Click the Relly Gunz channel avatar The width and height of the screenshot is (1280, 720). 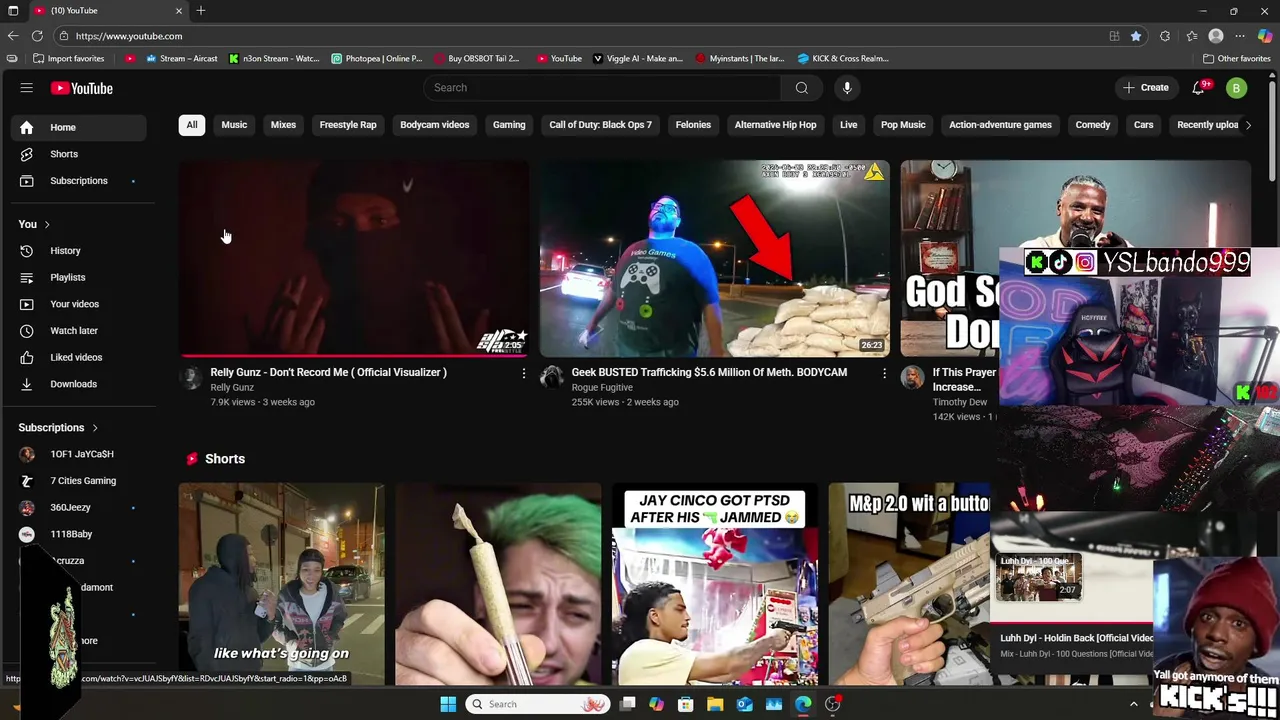point(191,377)
